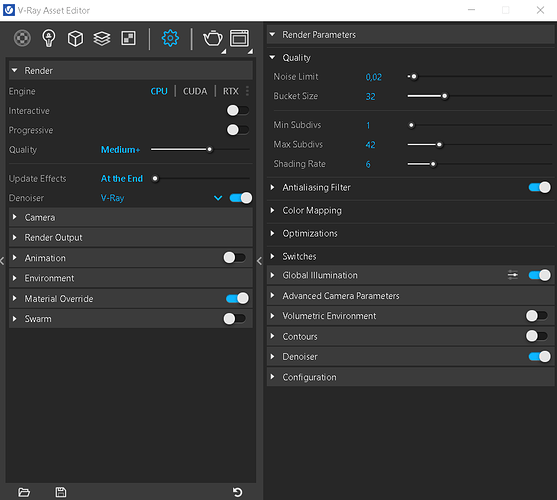Open the Textures checker icon
Image resolution: width=557 pixels, height=500 pixels.
(128, 38)
